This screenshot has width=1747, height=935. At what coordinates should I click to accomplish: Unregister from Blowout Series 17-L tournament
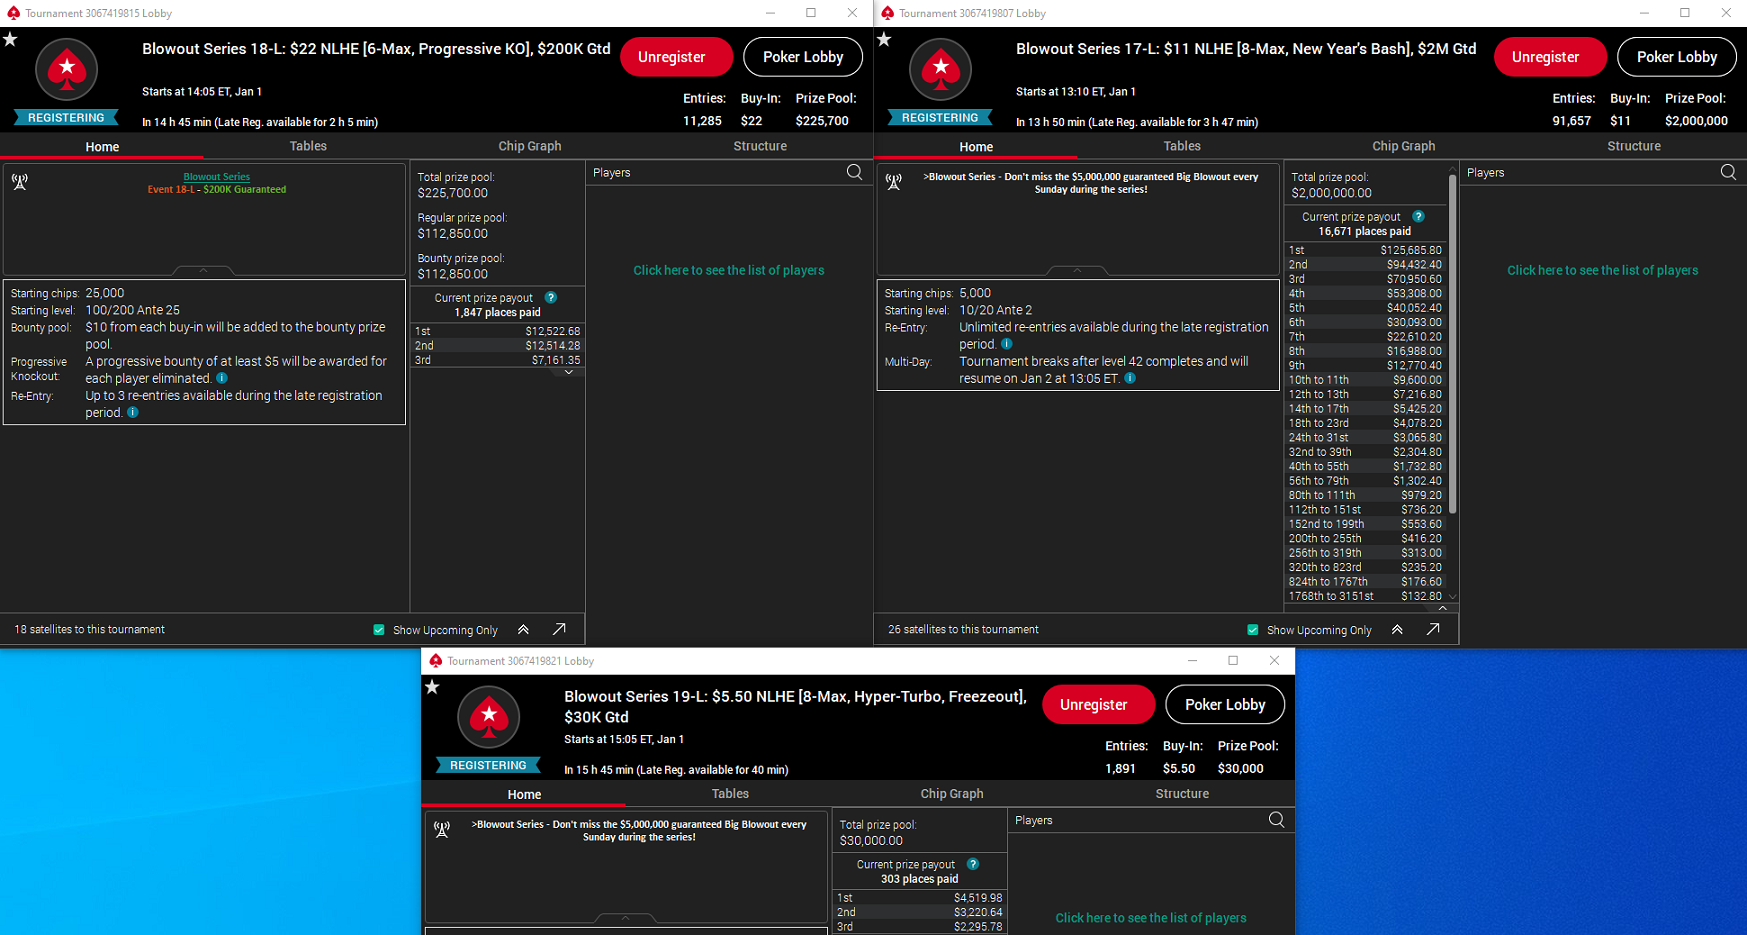pyautogui.click(x=1545, y=57)
